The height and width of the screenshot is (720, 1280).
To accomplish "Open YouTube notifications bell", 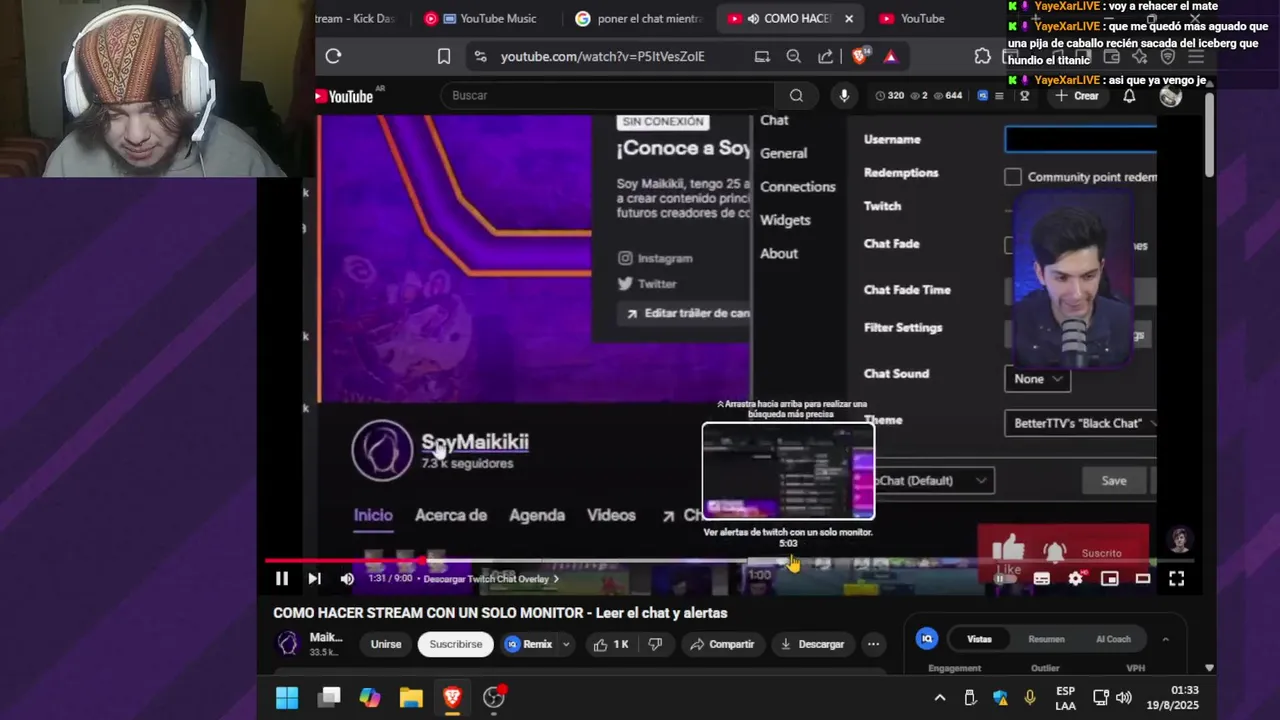I will pyautogui.click(x=1129, y=96).
